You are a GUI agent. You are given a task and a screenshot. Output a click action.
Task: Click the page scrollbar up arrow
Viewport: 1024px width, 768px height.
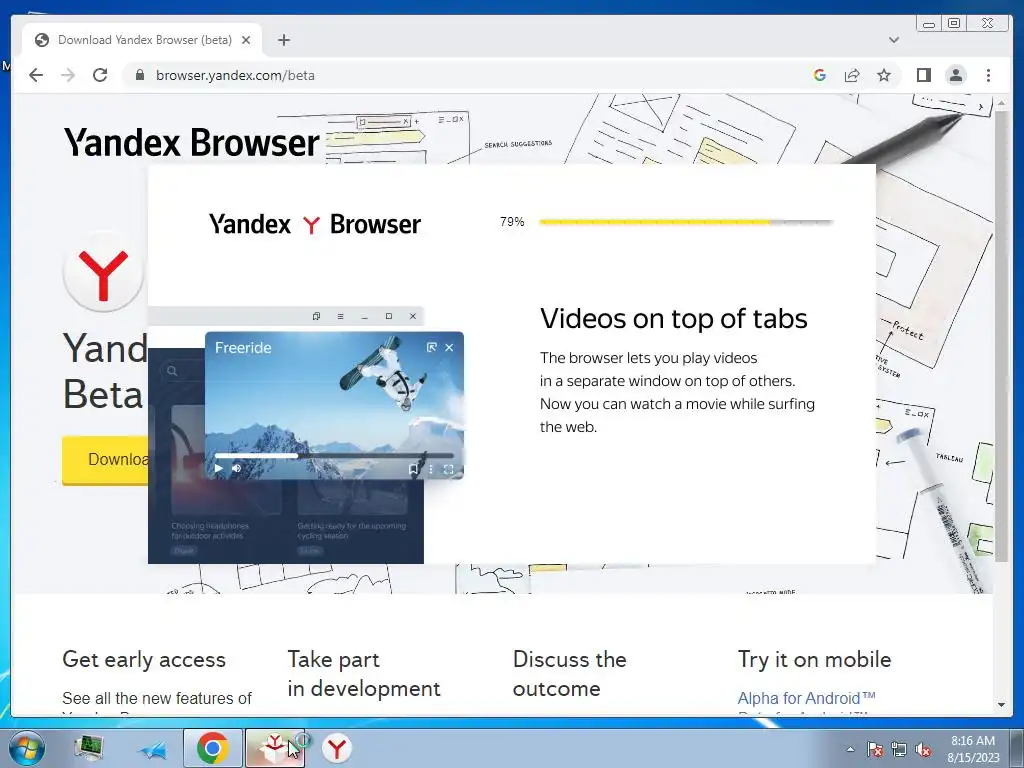pos(1001,103)
